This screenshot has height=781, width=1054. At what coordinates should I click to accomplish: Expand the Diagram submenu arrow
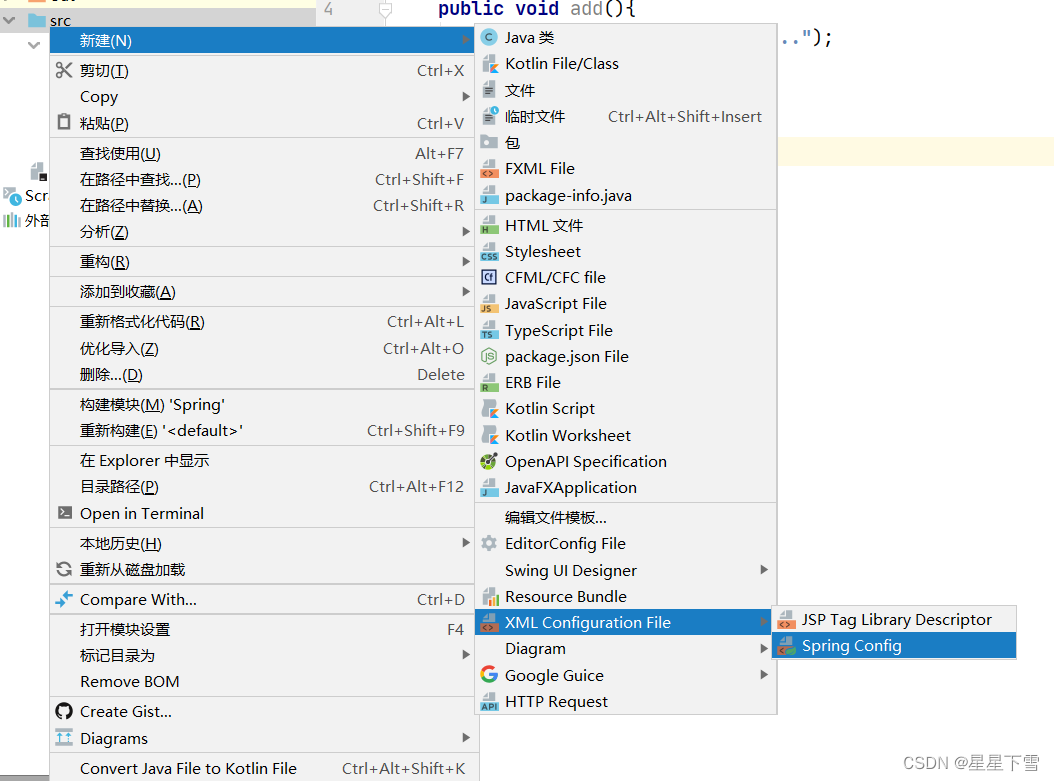764,649
